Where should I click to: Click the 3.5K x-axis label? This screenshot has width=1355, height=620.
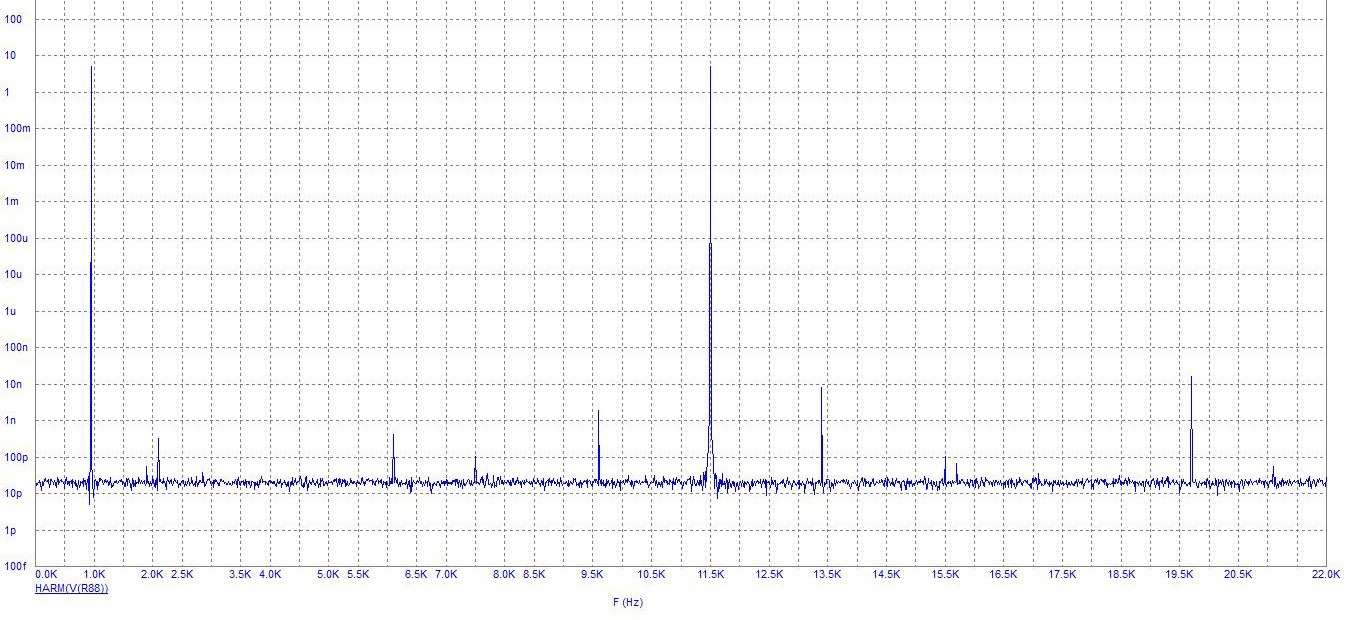point(240,575)
